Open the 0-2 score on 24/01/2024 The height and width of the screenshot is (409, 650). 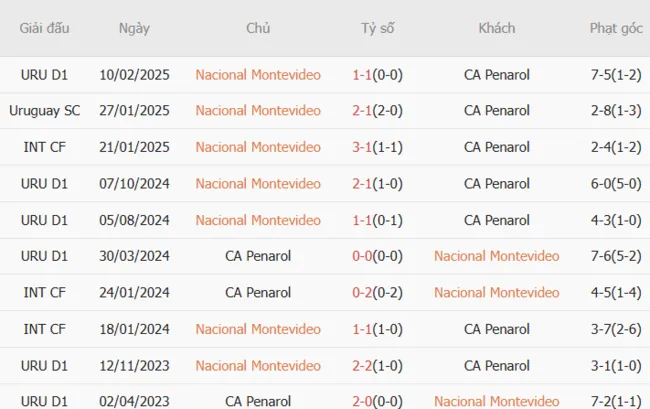(363, 292)
